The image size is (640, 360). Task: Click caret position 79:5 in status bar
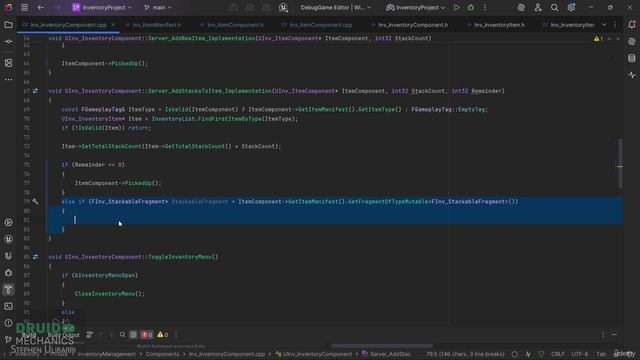465,354
